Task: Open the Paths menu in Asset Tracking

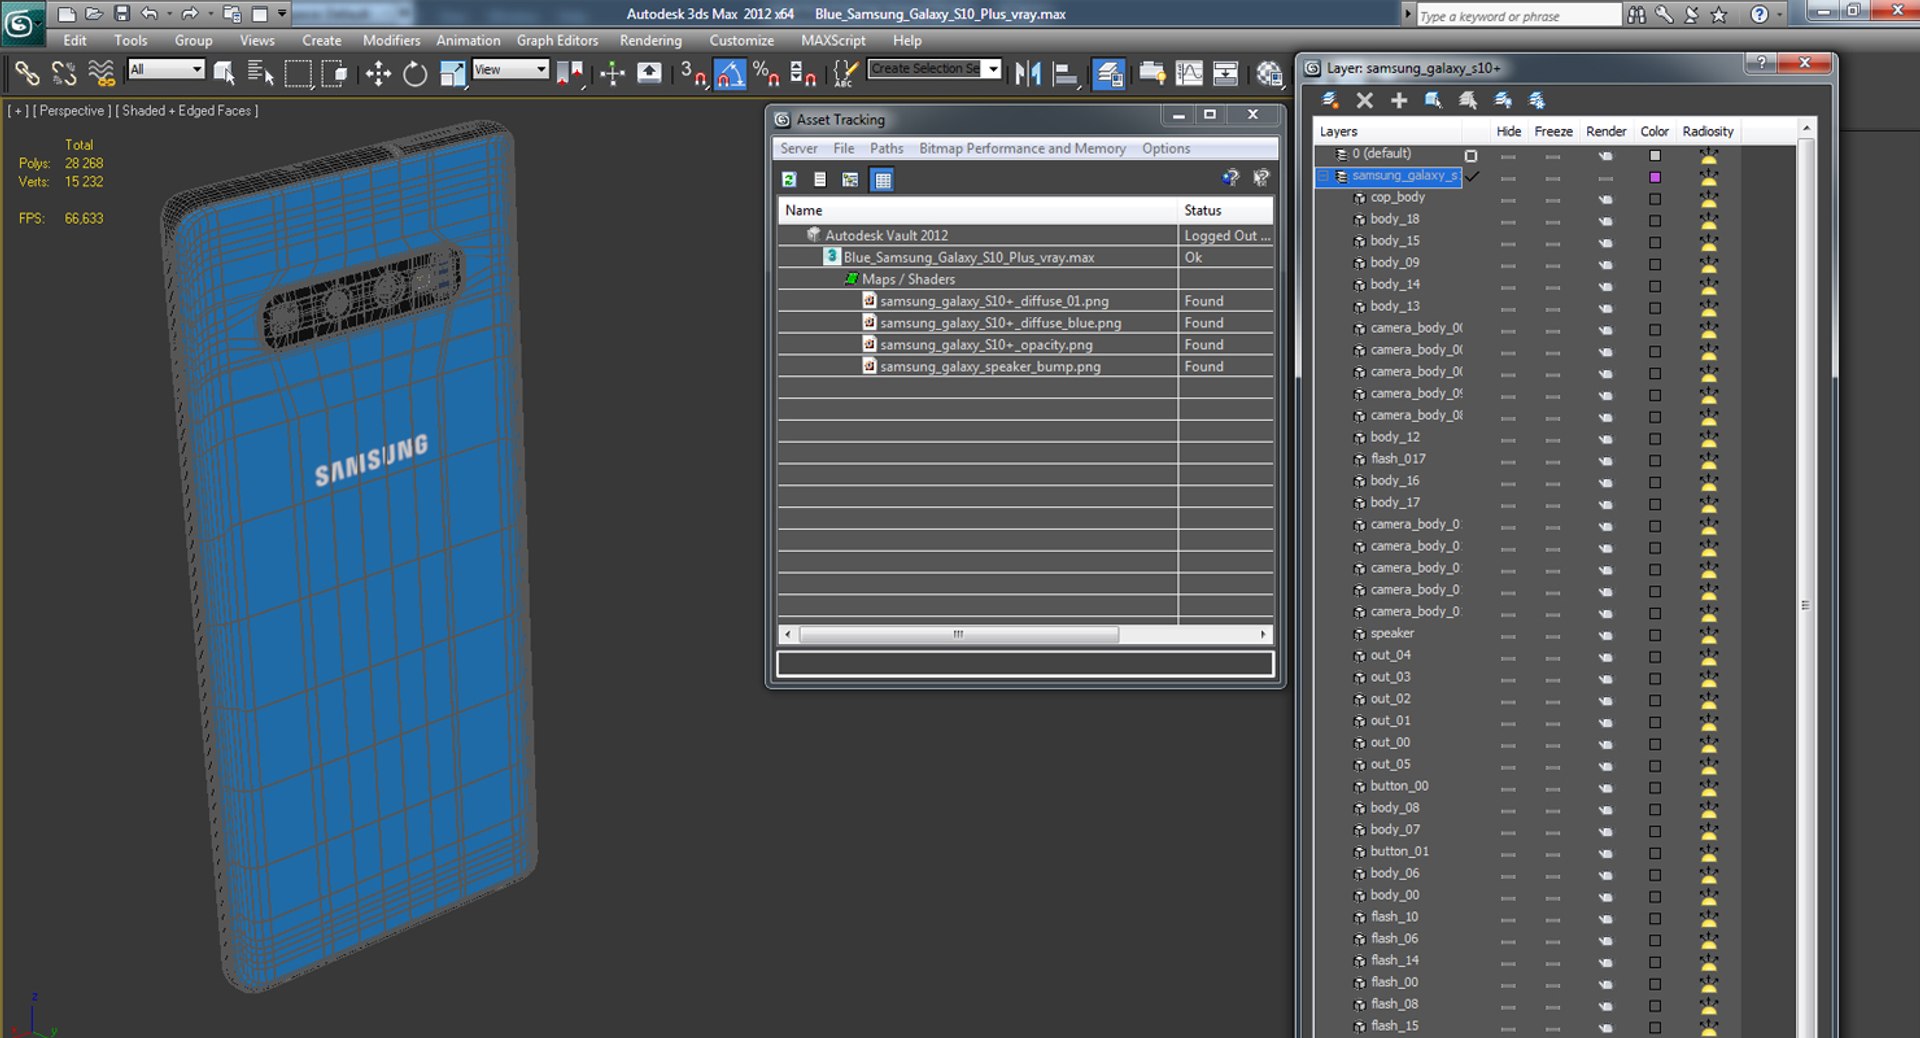Action: point(886,148)
